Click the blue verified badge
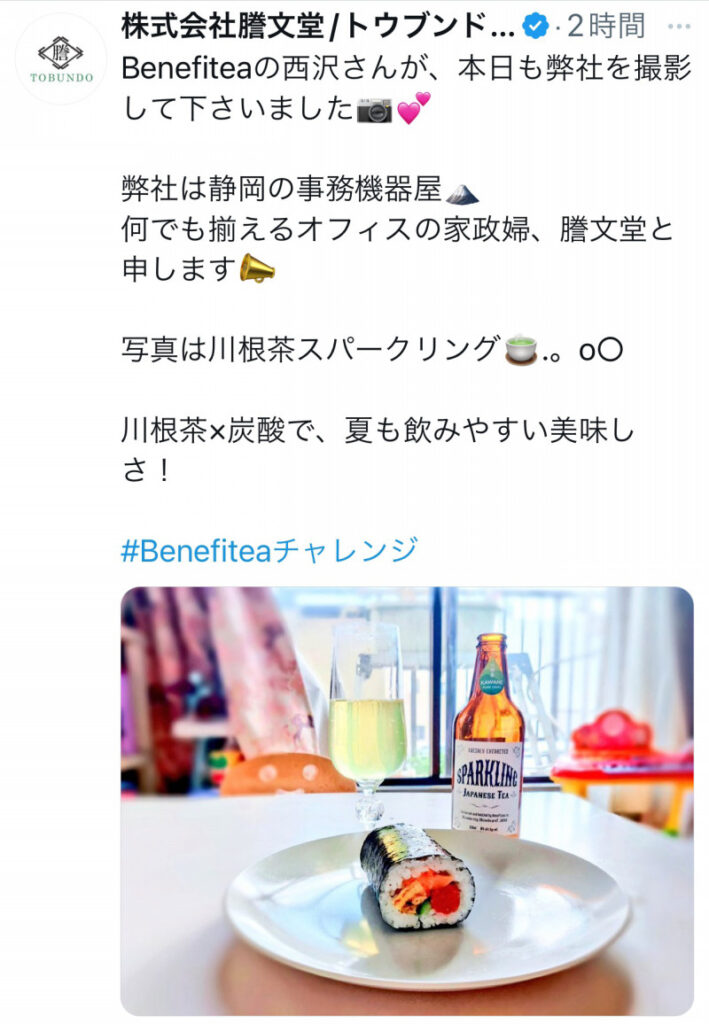Image resolution: width=709 pixels, height=1024 pixels. [x=536, y=26]
